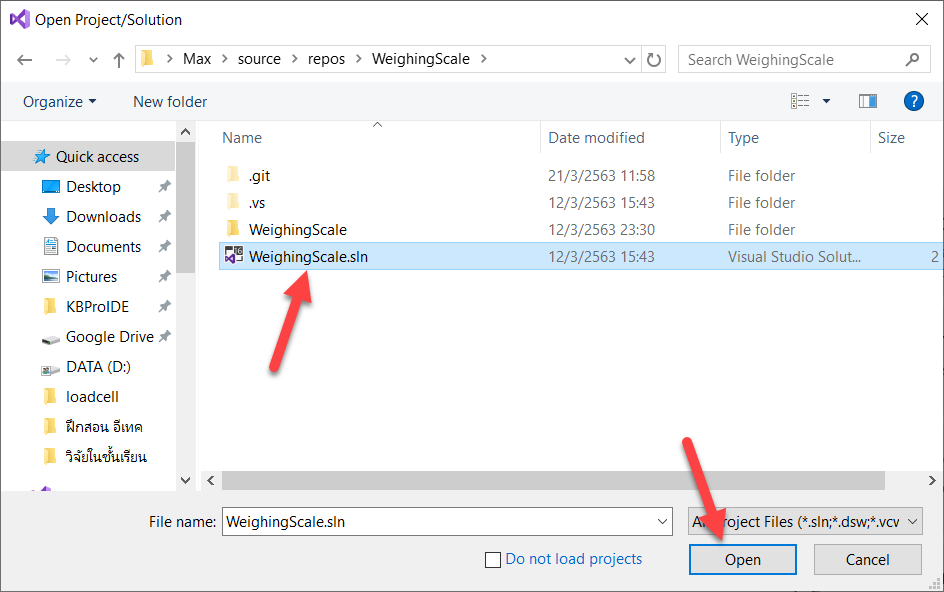
Task: Click file list scroll left arrow
Action: pyautogui.click(x=211, y=481)
